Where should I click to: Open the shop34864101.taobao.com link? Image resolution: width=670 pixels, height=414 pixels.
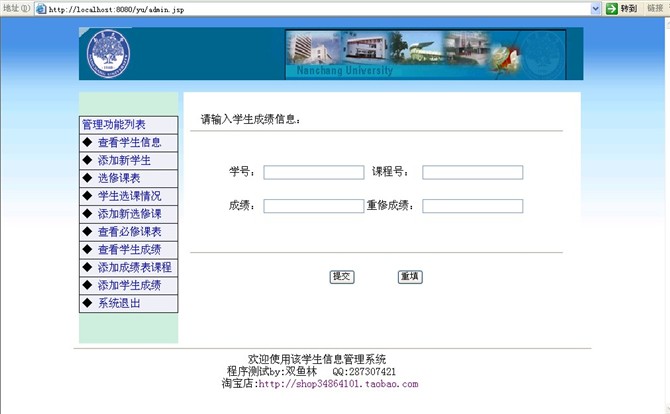click(338, 384)
